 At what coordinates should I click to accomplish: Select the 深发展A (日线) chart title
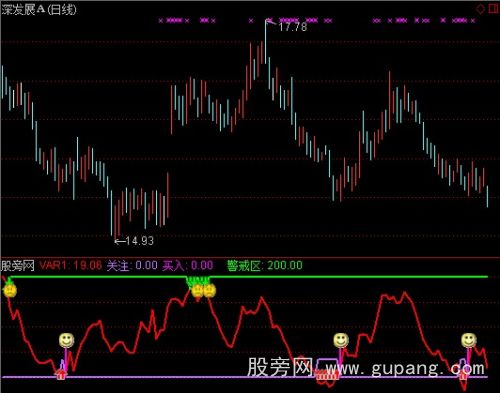pyautogui.click(x=39, y=9)
